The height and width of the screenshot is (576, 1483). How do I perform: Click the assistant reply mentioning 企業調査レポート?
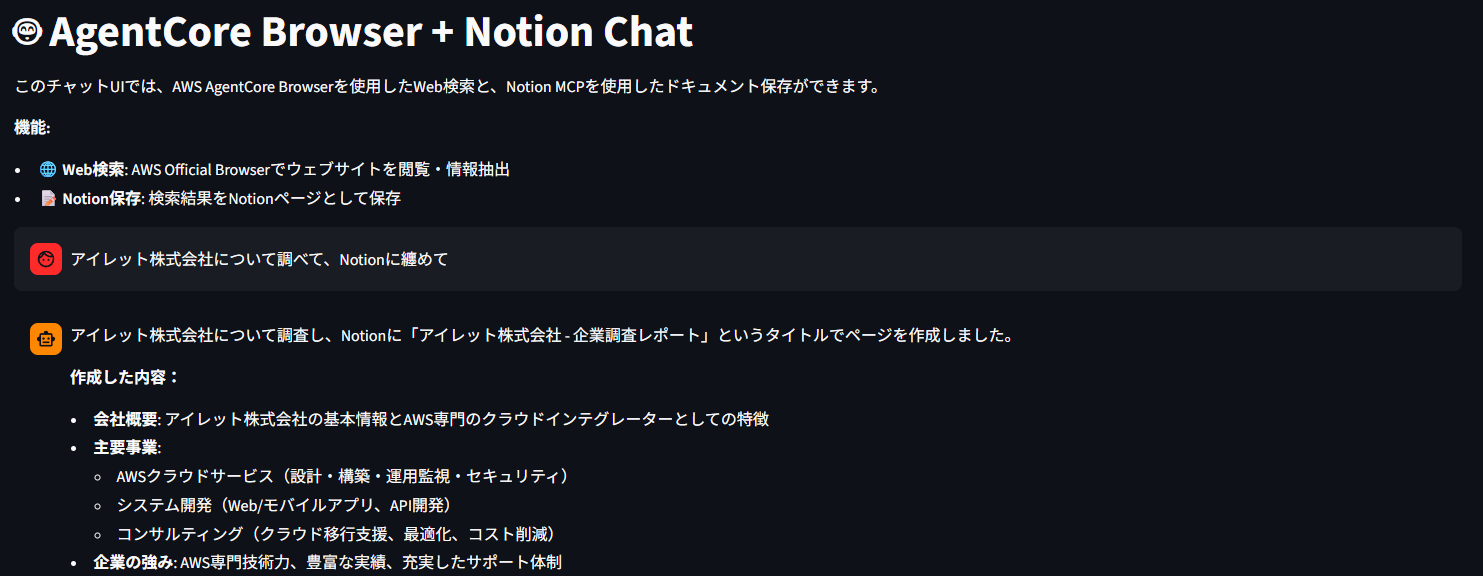click(541, 336)
